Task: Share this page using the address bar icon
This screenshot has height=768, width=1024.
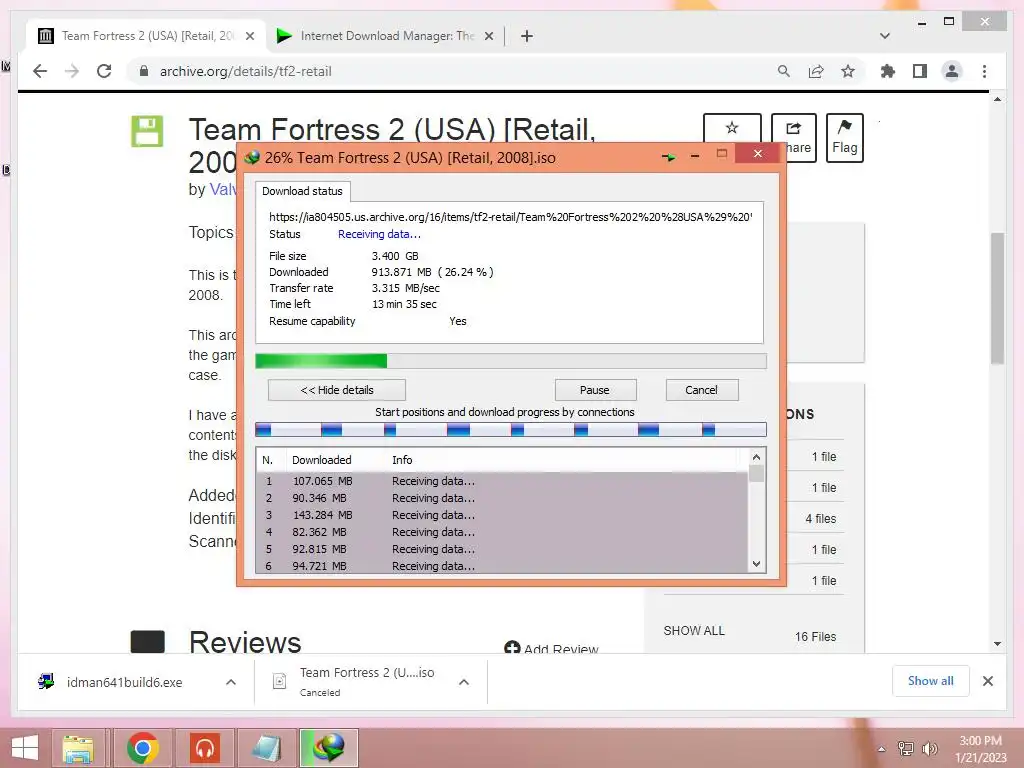Action: (816, 71)
